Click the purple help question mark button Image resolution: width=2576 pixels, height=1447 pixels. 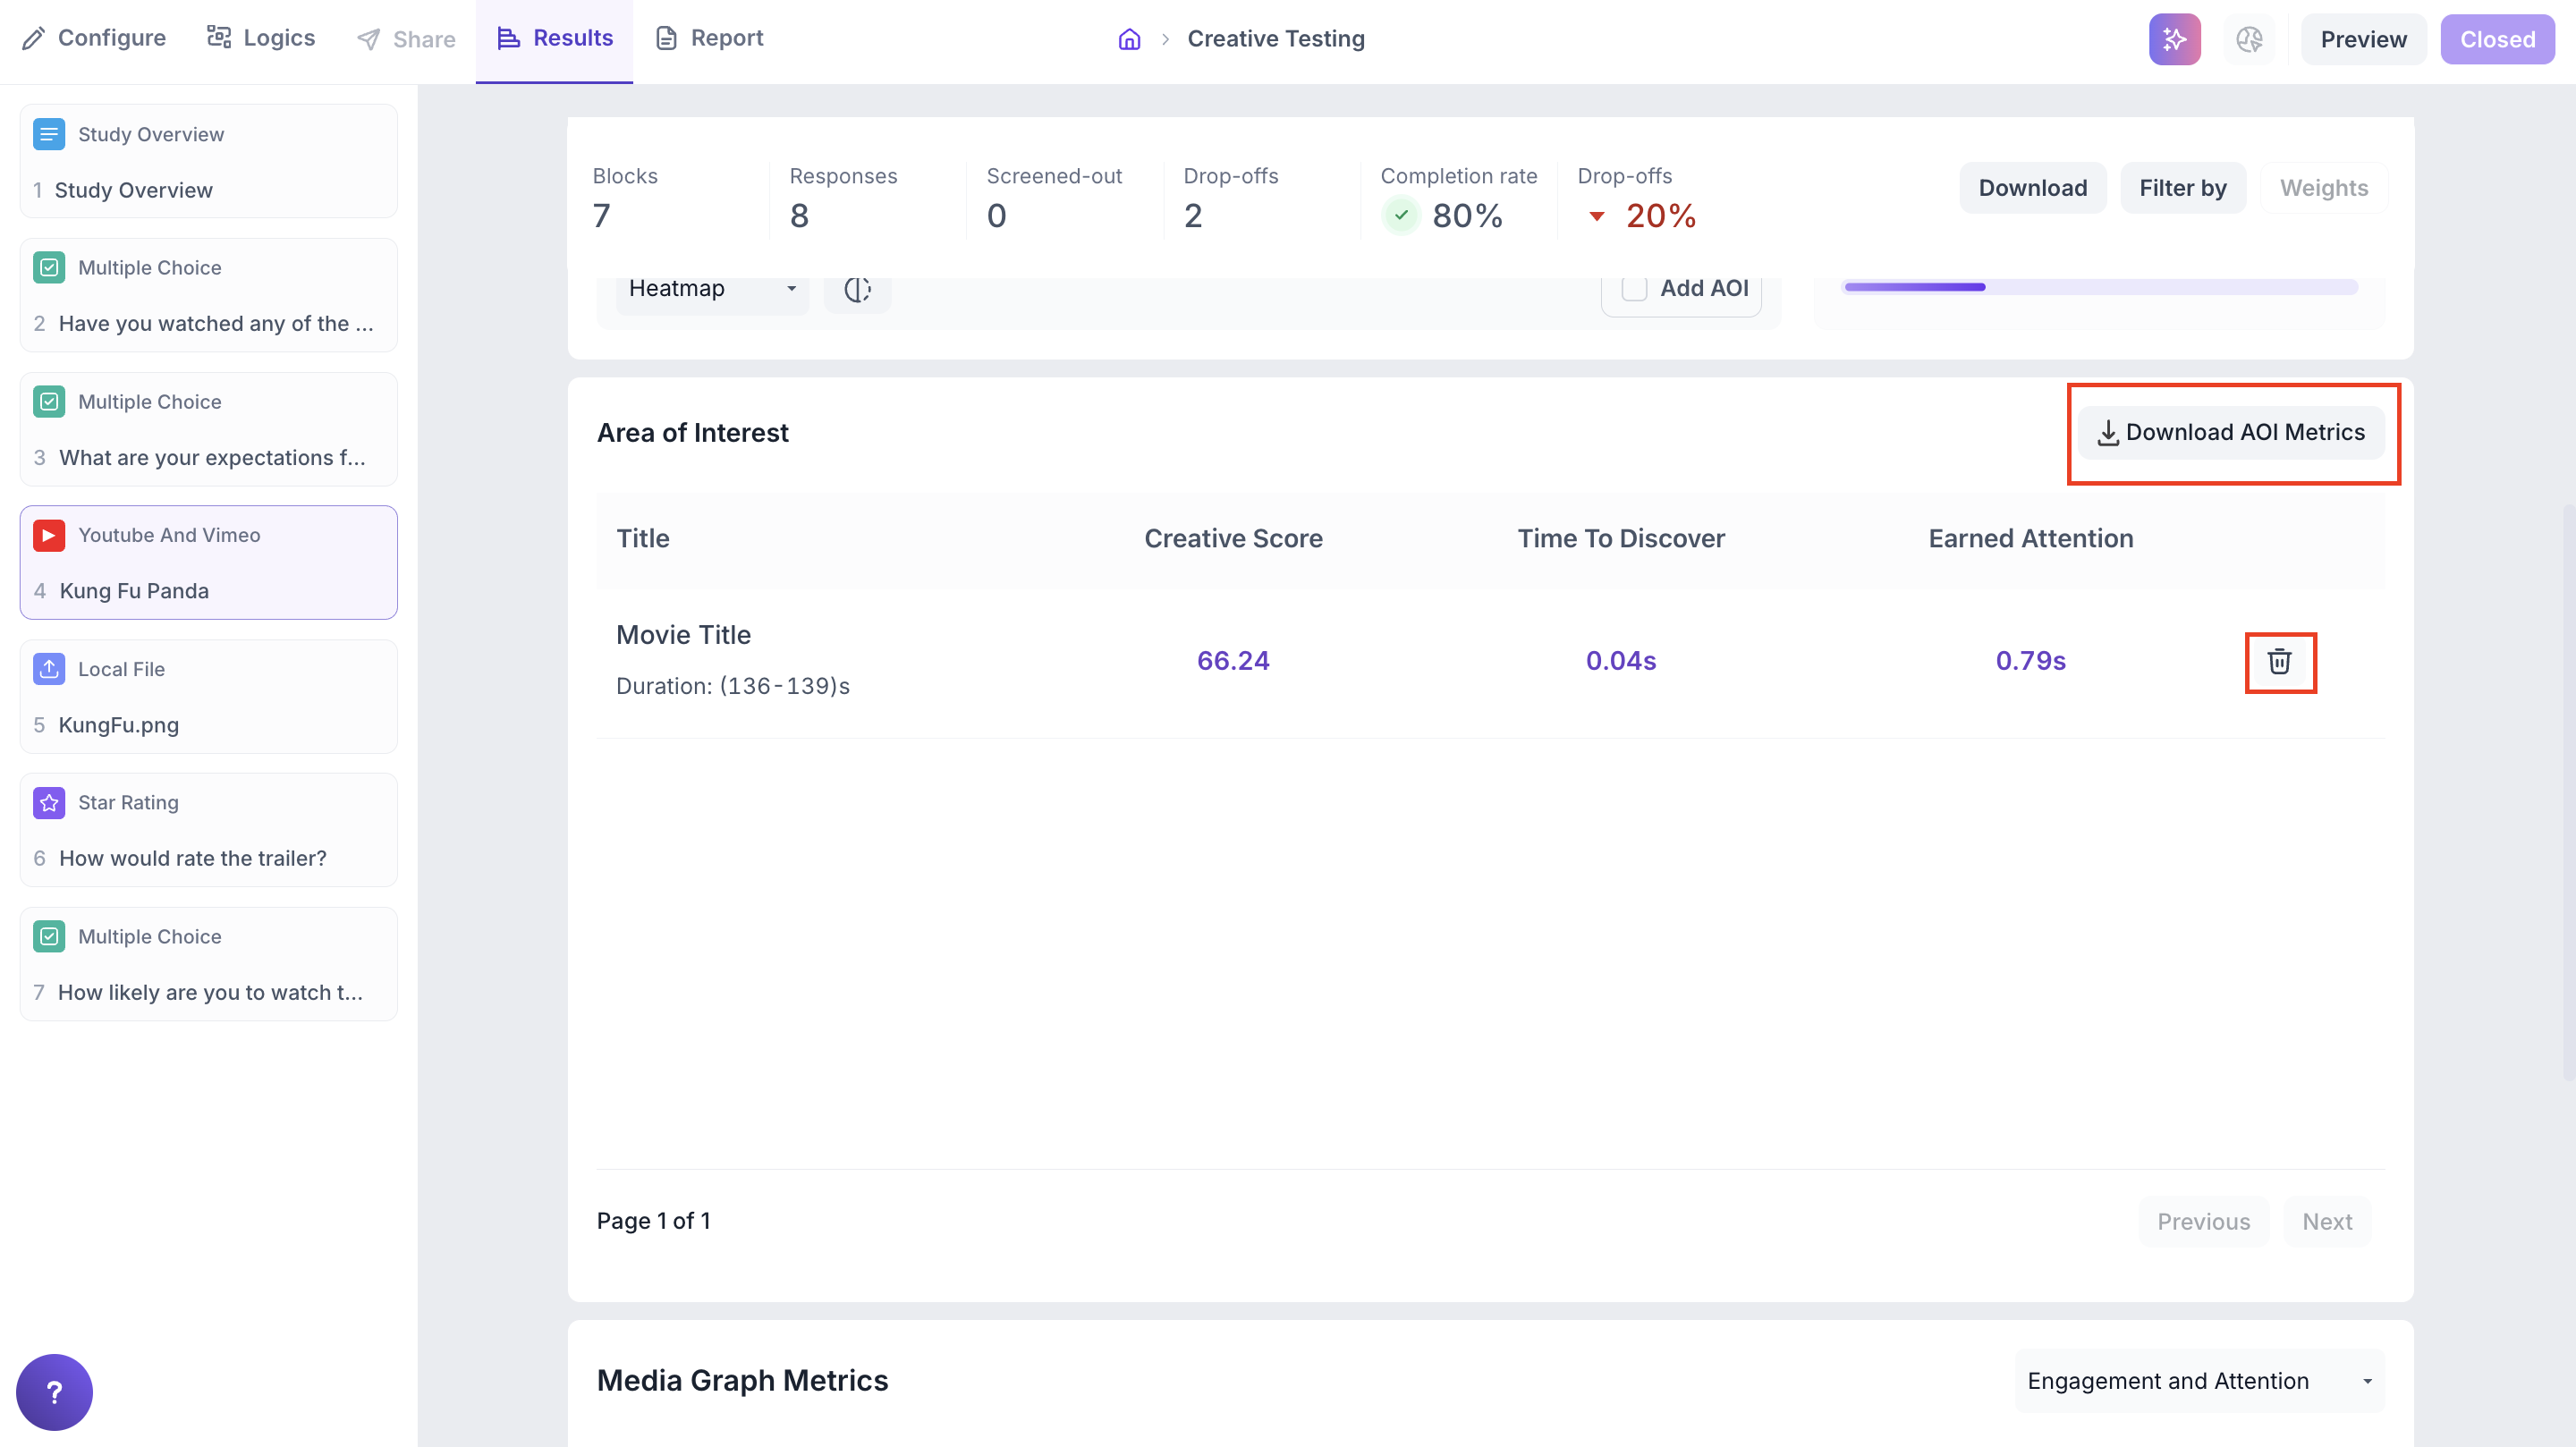[x=54, y=1391]
